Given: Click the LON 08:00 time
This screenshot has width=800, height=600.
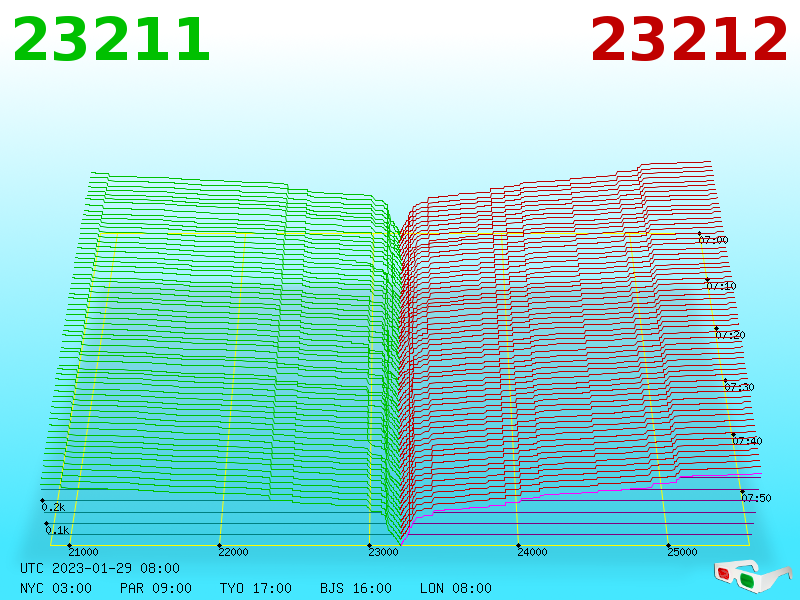Looking at the screenshot, I should [x=456, y=588].
